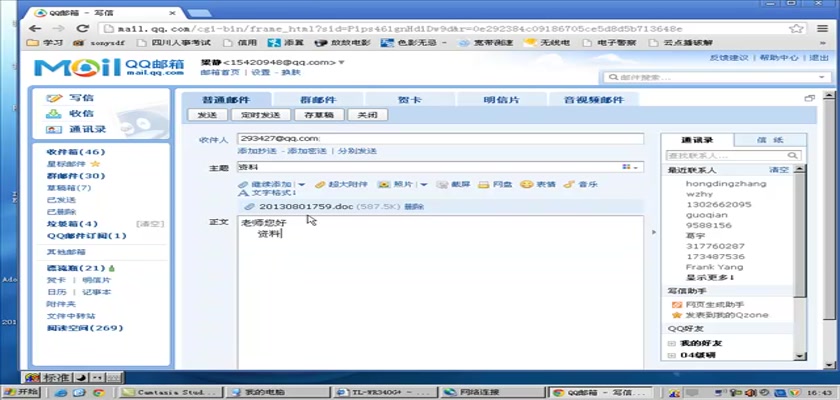The width and height of the screenshot is (840, 400).
Task: Click the 继续添加 paperclip attachment icon
Action: 243,184
